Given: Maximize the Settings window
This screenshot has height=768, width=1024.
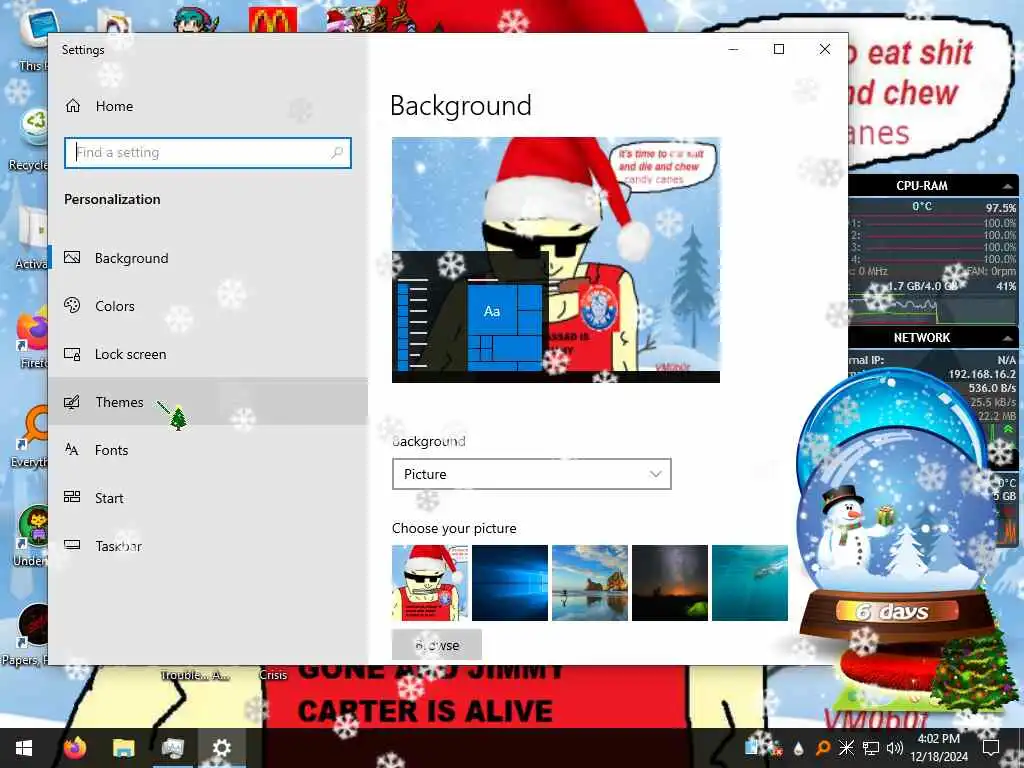Looking at the screenshot, I should click(778, 49).
